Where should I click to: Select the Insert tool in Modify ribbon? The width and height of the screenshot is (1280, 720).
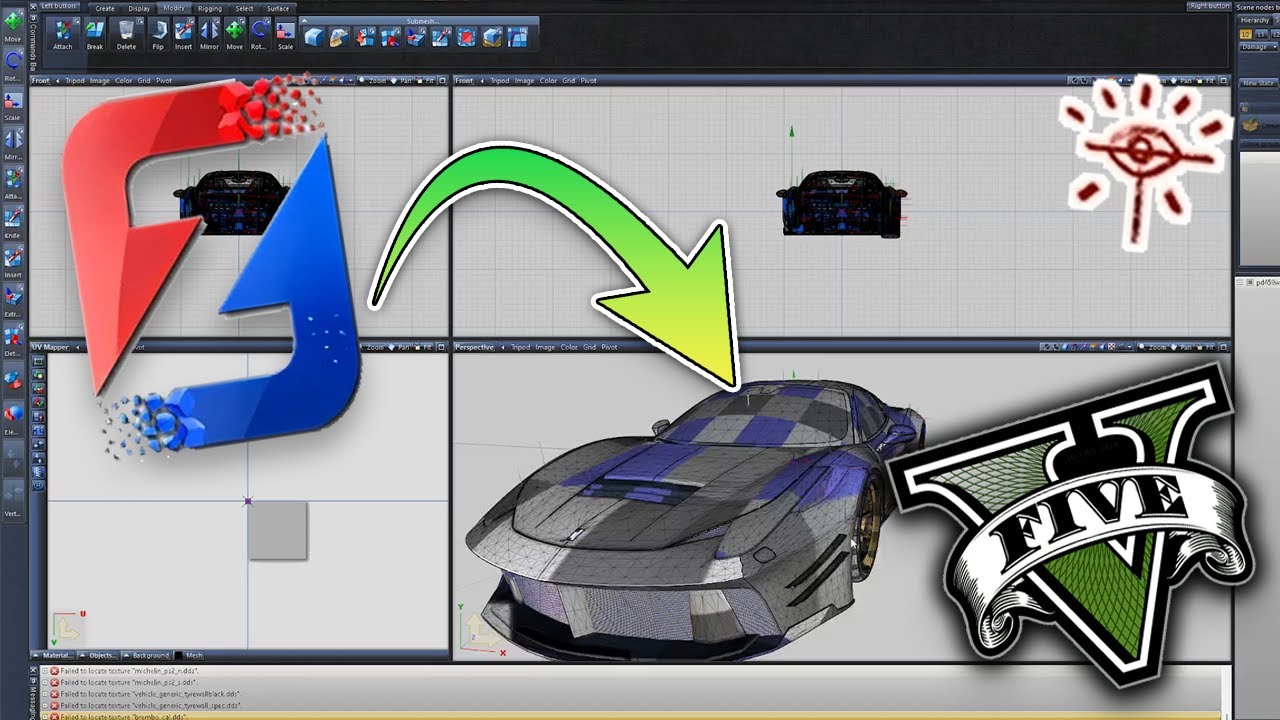click(x=183, y=35)
